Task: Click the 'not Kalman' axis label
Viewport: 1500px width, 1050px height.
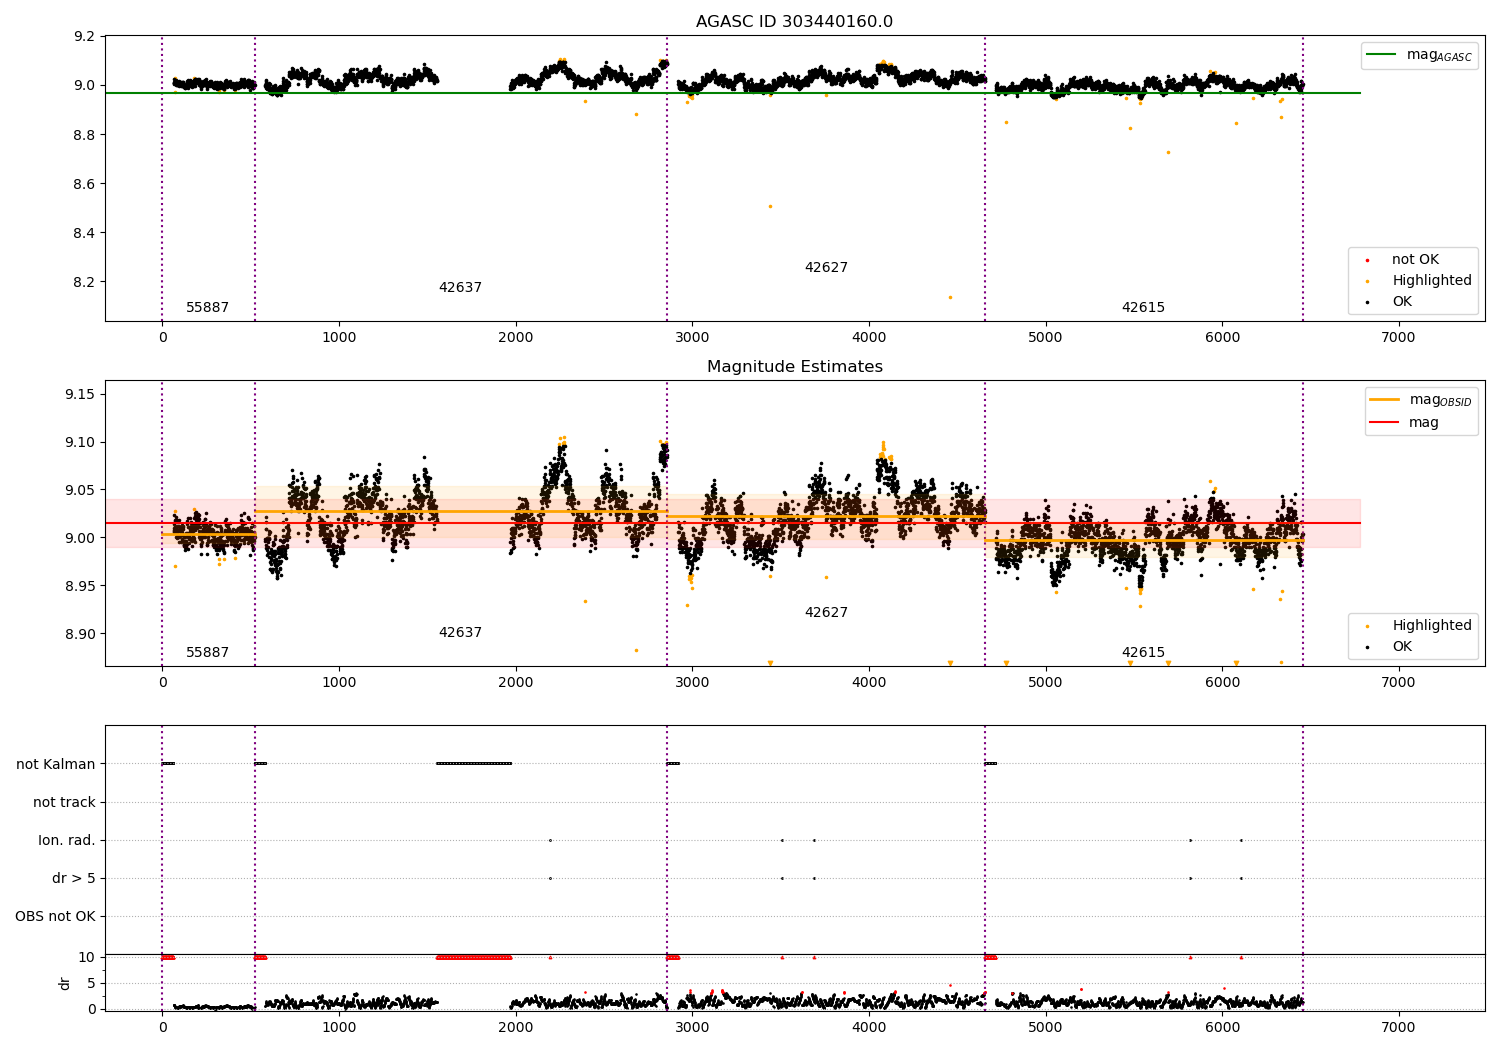Action: click(56, 765)
